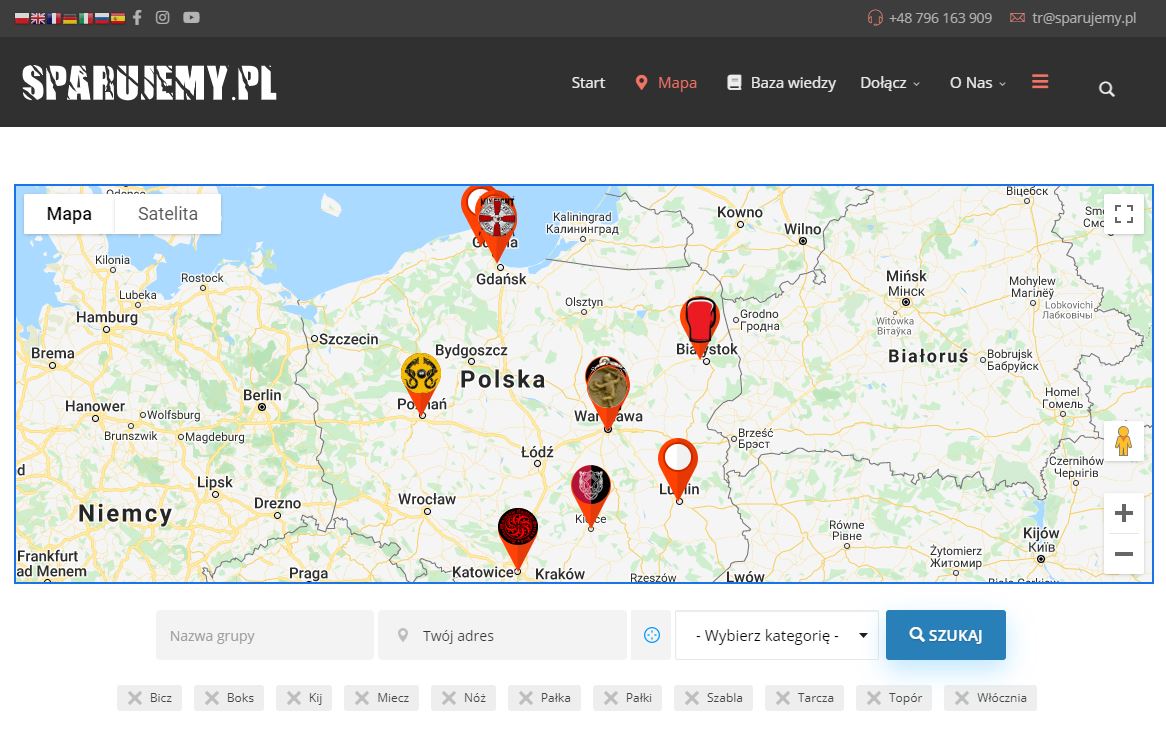This screenshot has height=732, width=1166.
Task: Expand the O Nas menu
Action: 977,83
